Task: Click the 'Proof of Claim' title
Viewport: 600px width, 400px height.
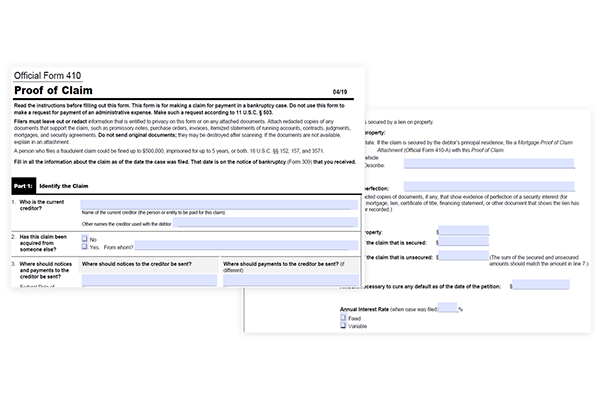Action: (53, 90)
